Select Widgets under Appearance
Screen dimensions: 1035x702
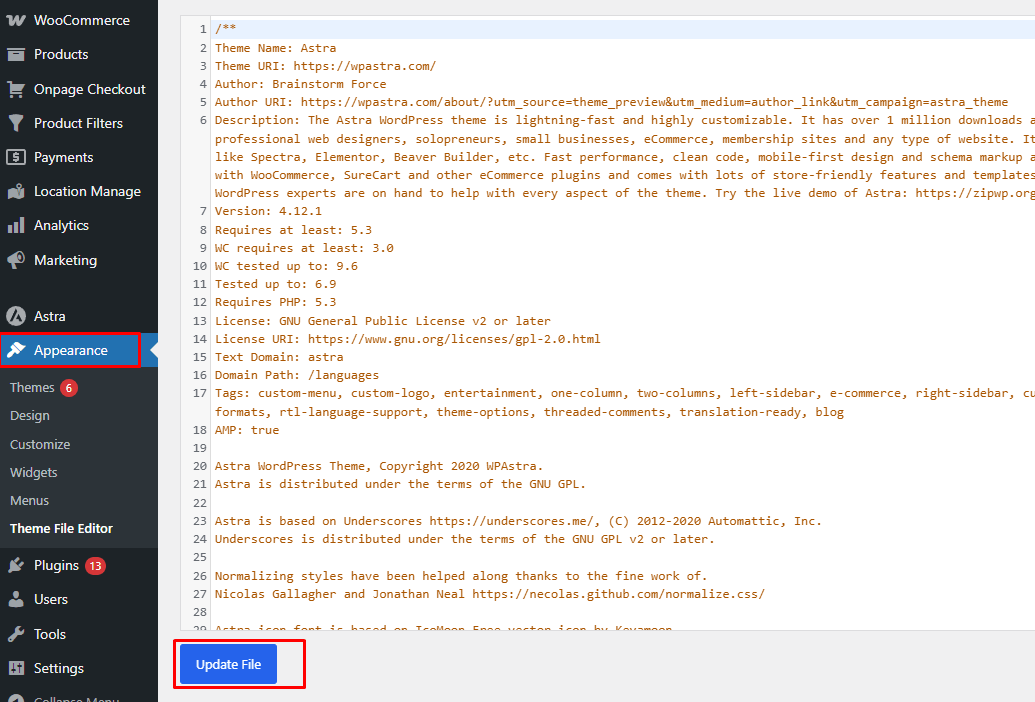pos(35,471)
